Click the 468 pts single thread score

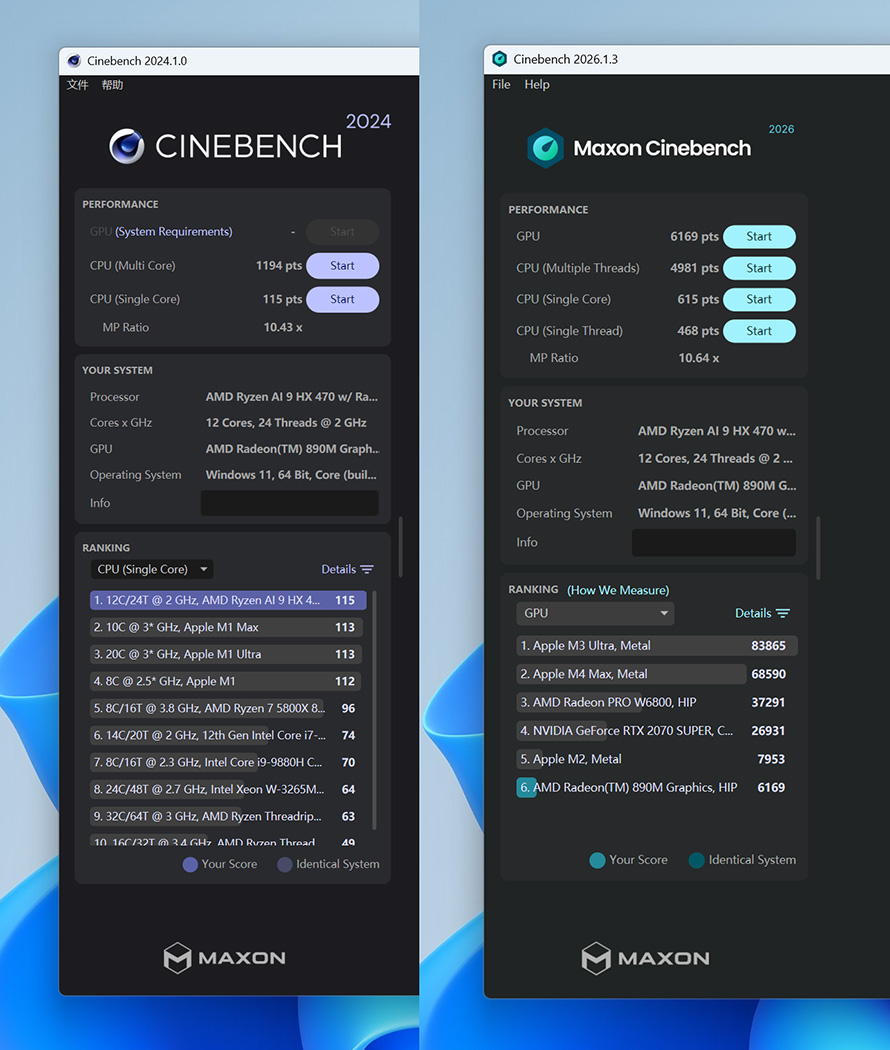pyautogui.click(x=698, y=331)
